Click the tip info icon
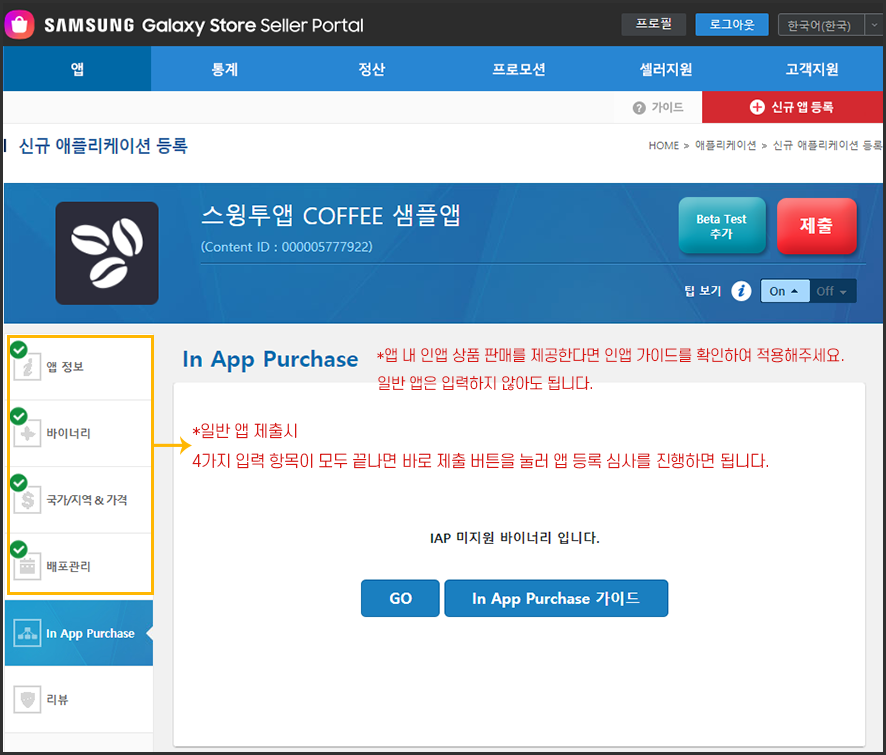 point(741,291)
